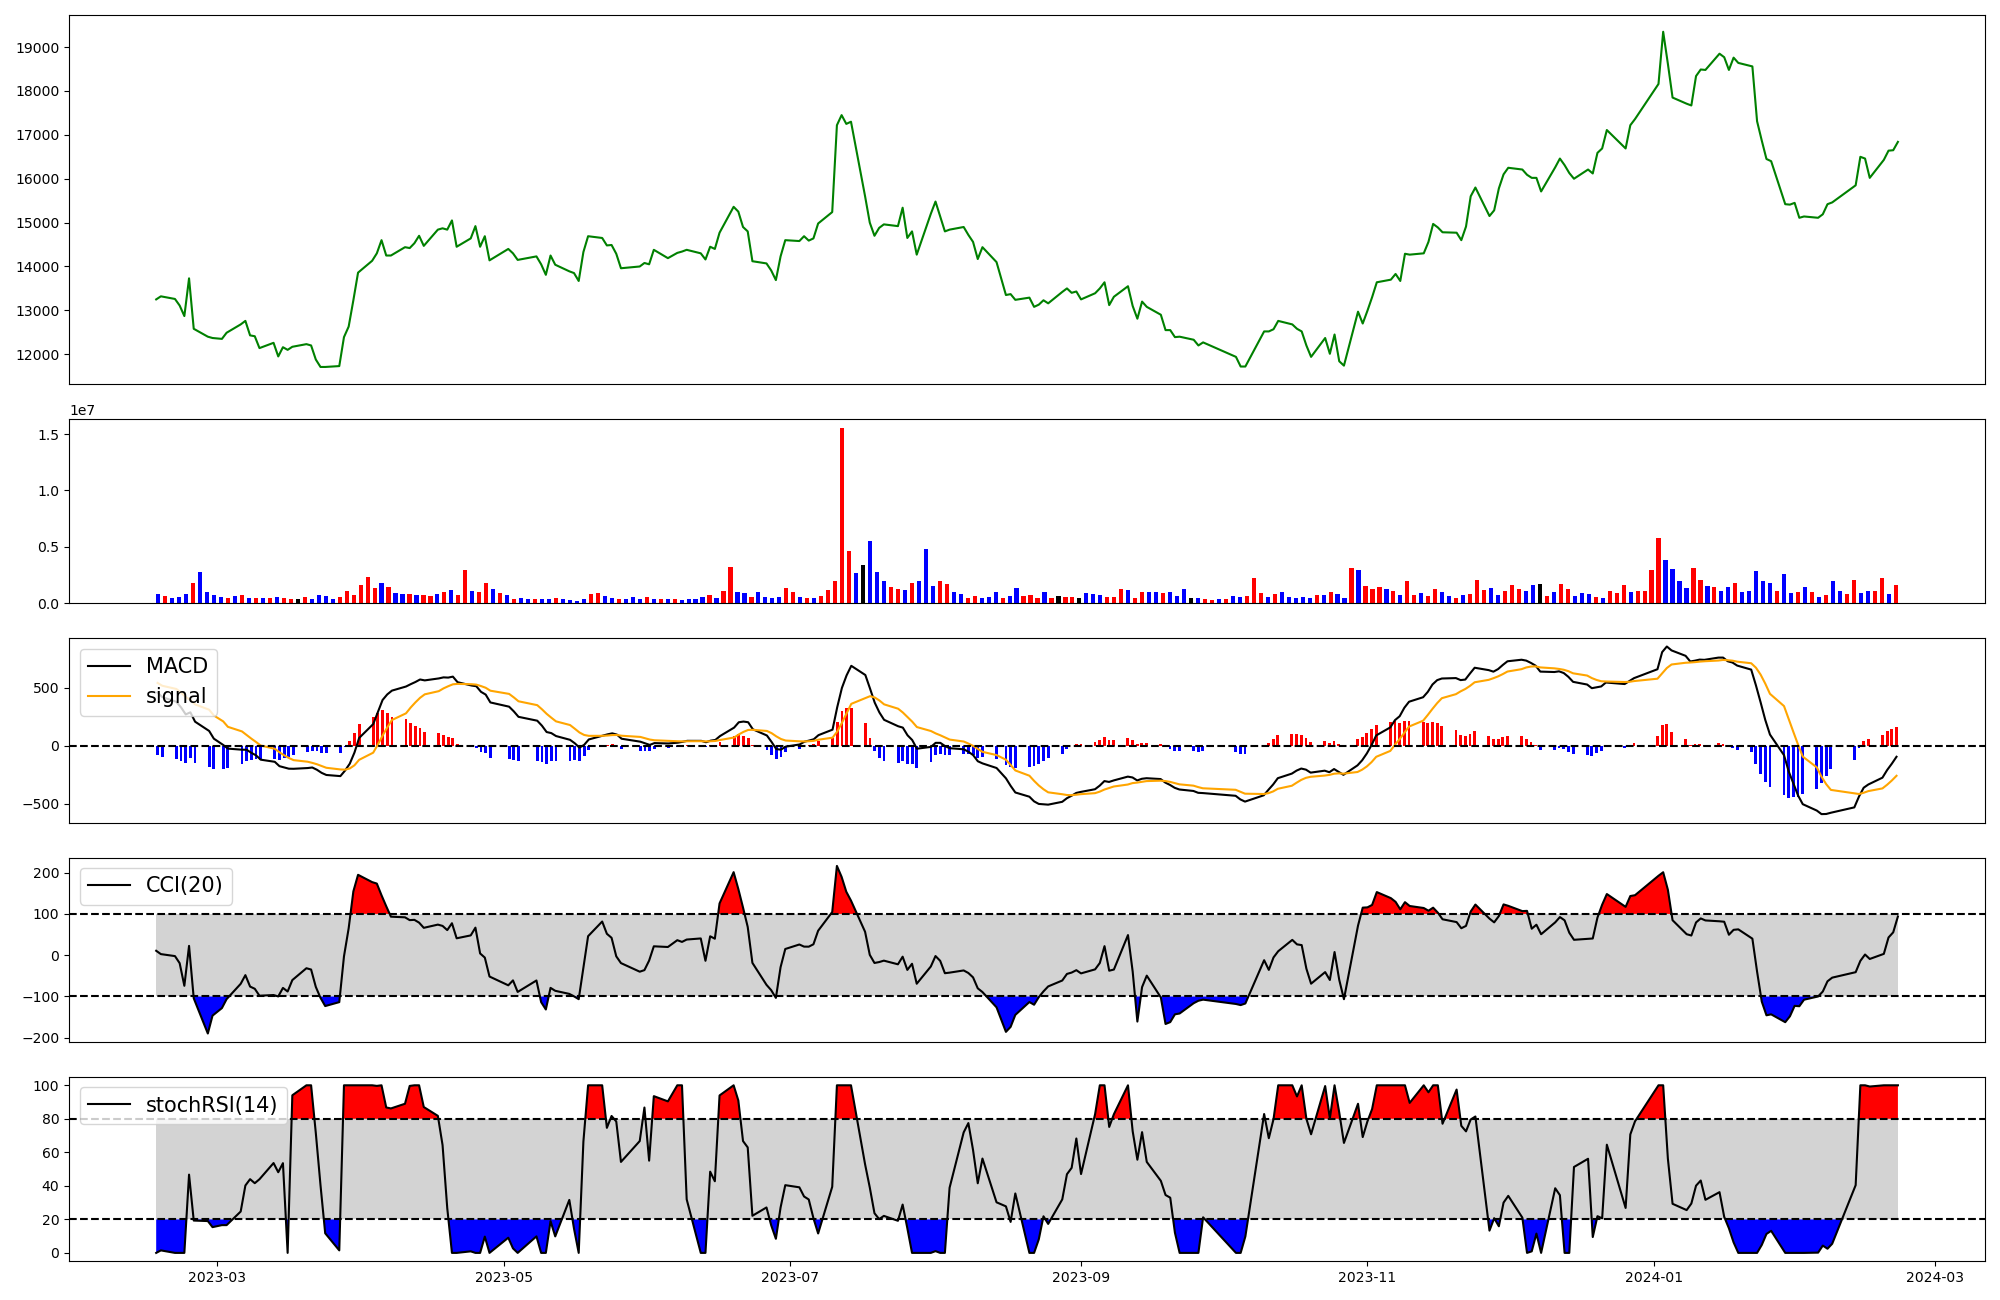The height and width of the screenshot is (1300, 2000).
Task: Click the MACD legend label
Action: (x=176, y=666)
